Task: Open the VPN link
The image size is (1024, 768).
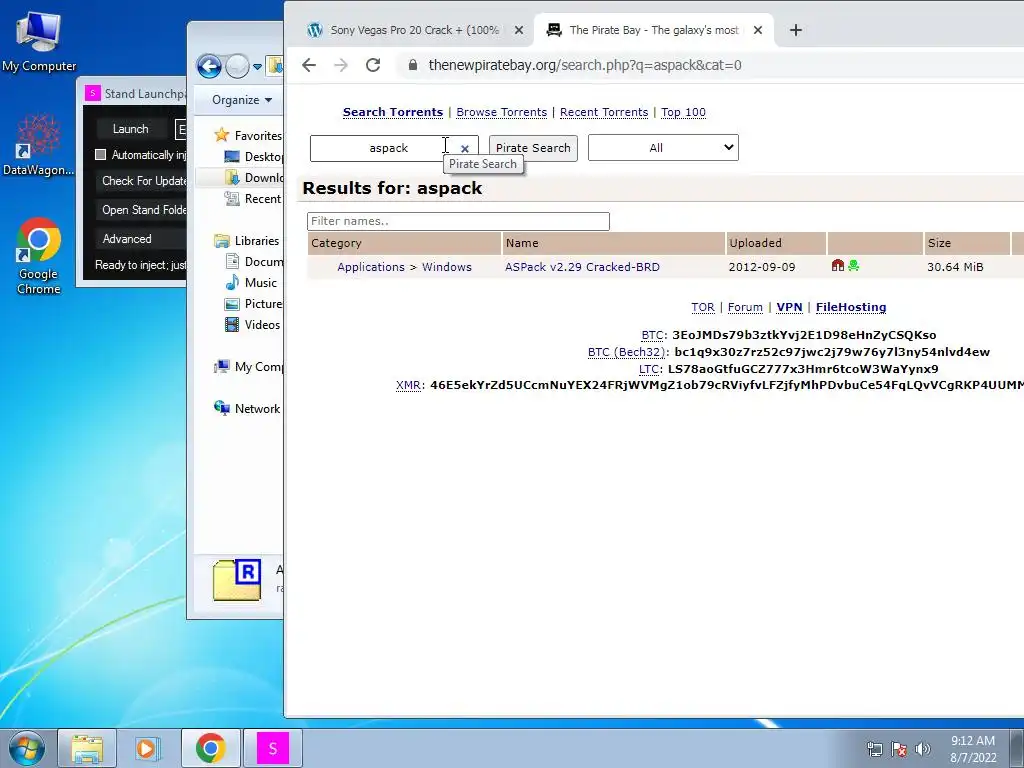Action: tap(789, 307)
